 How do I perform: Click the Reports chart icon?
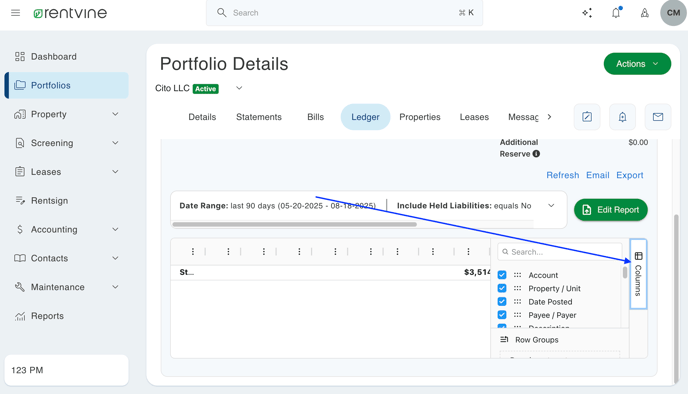click(20, 316)
